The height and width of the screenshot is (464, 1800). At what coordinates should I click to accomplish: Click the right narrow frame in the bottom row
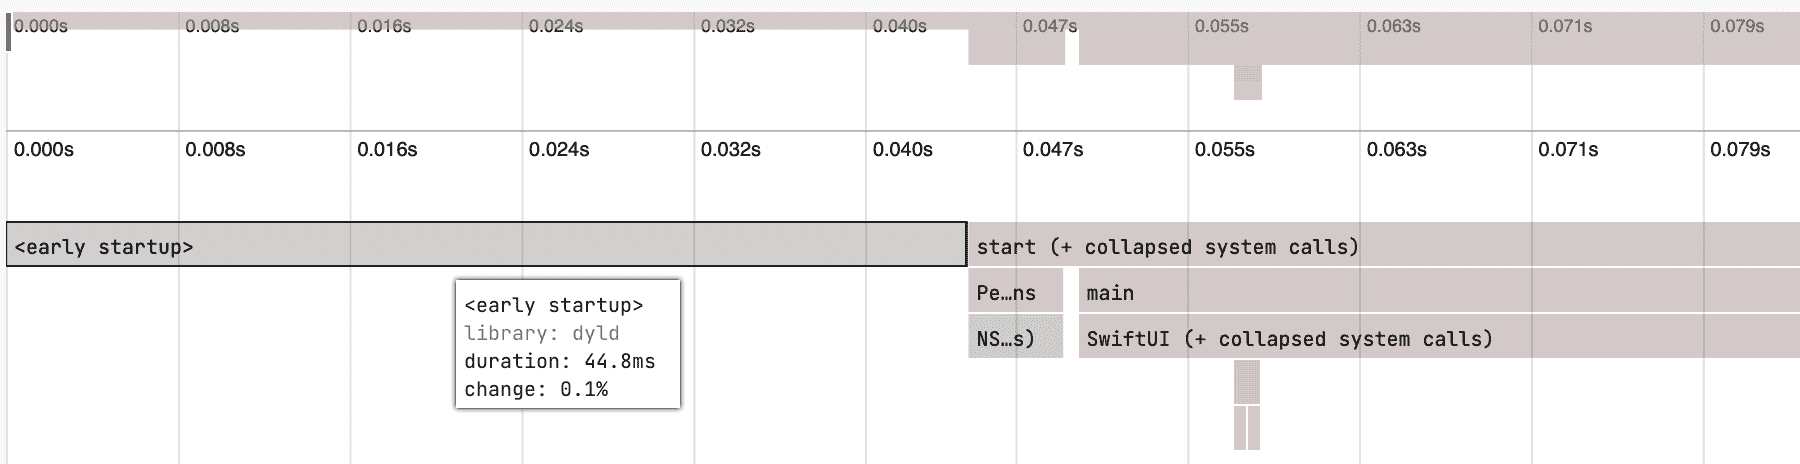coord(1253,428)
